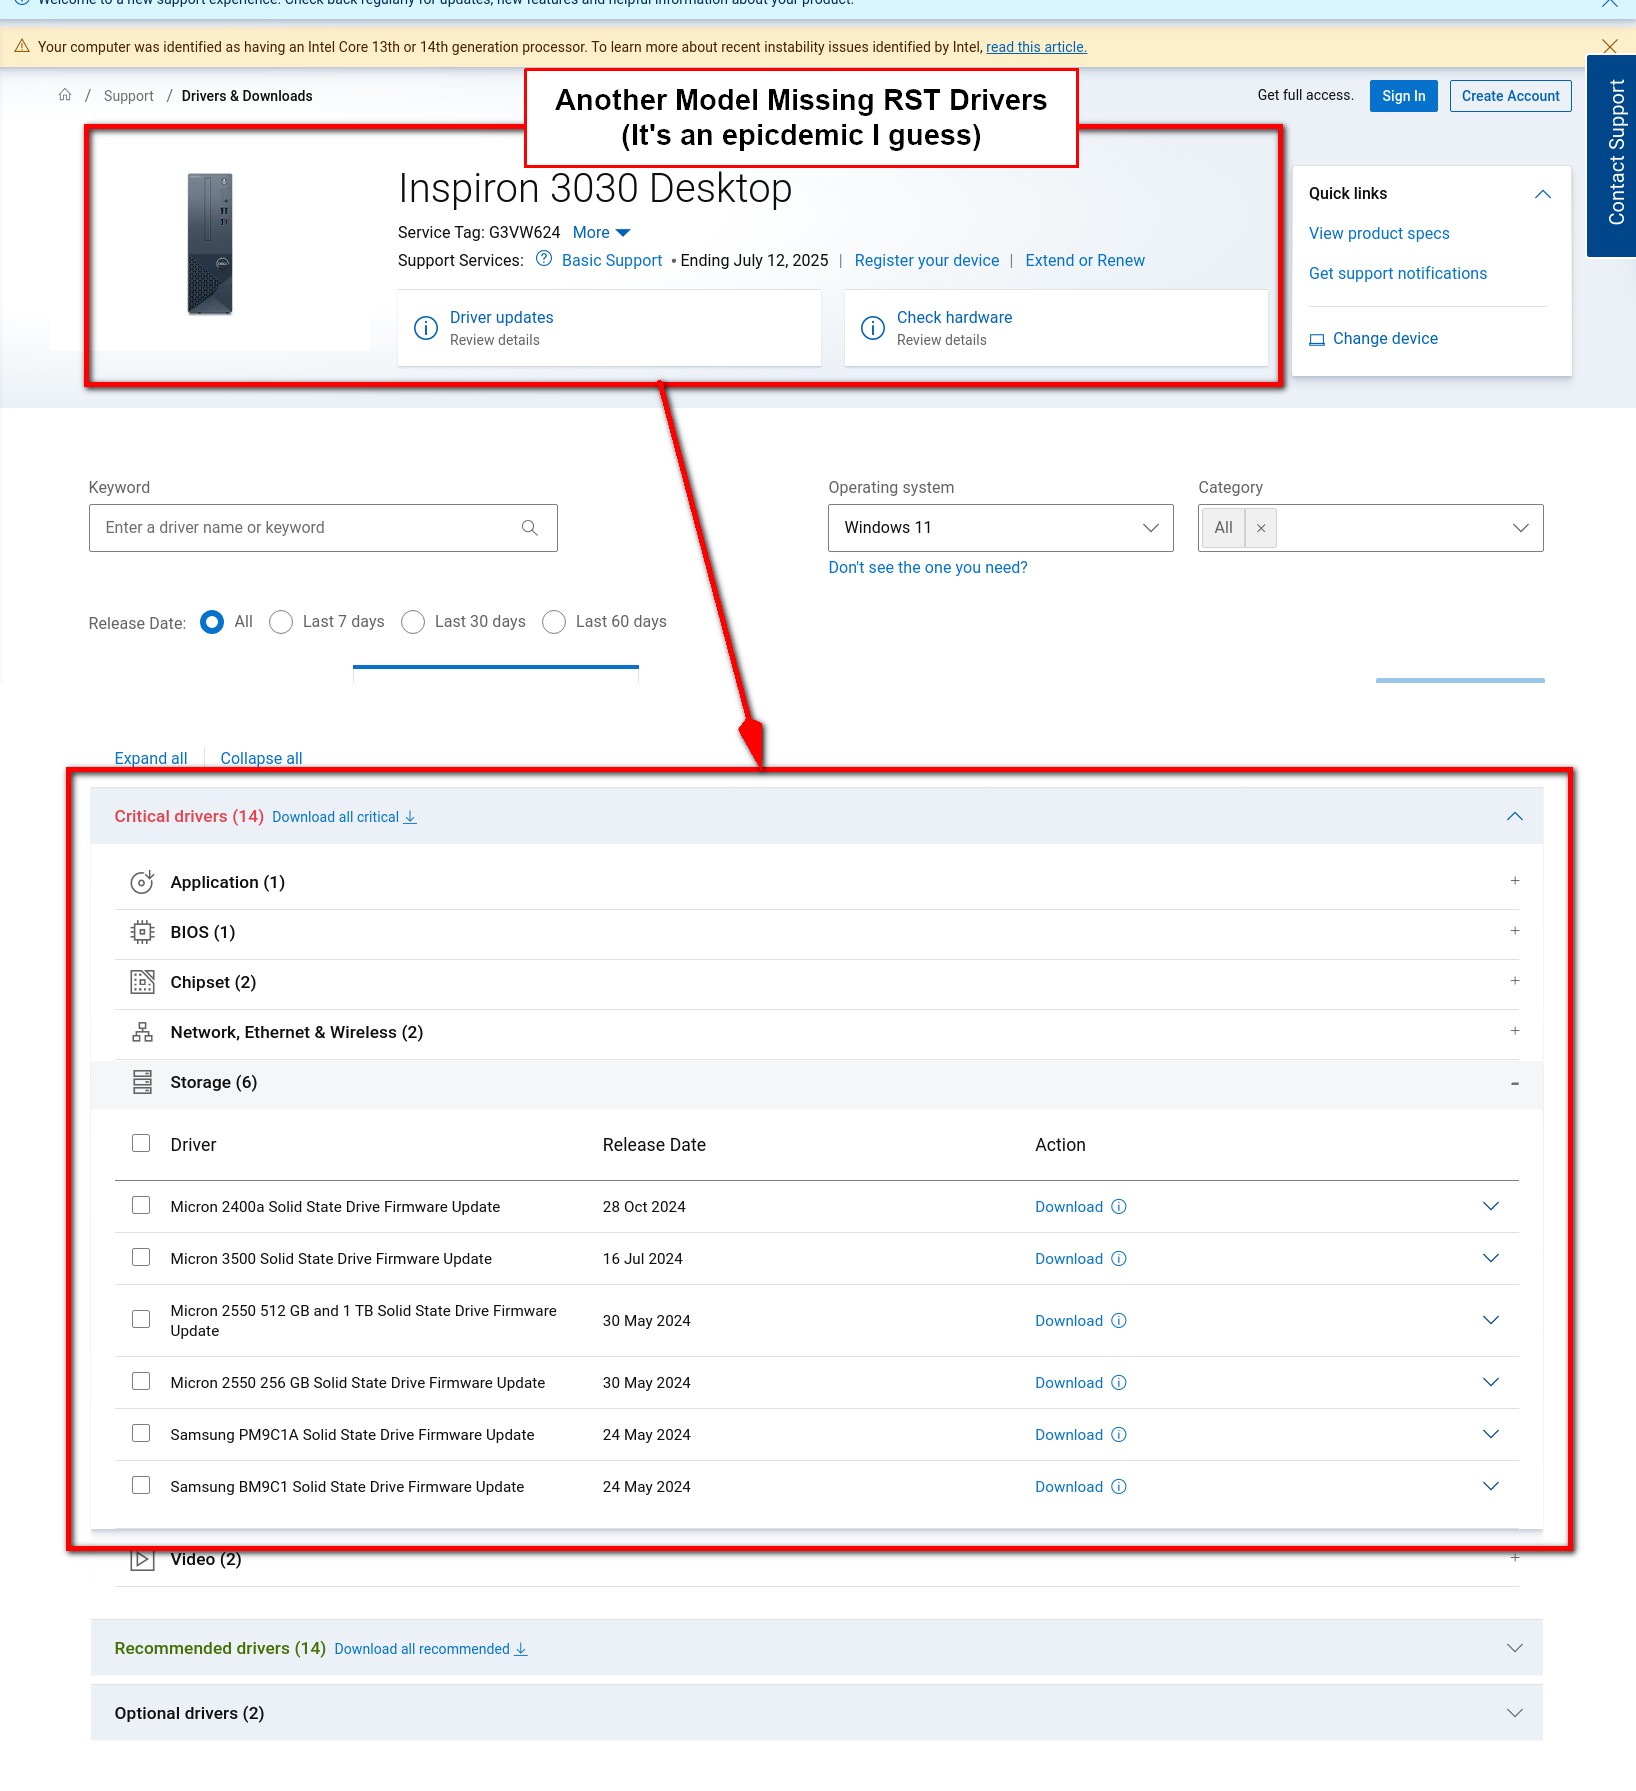
Task: Click the Expand all link
Action: coord(151,758)
